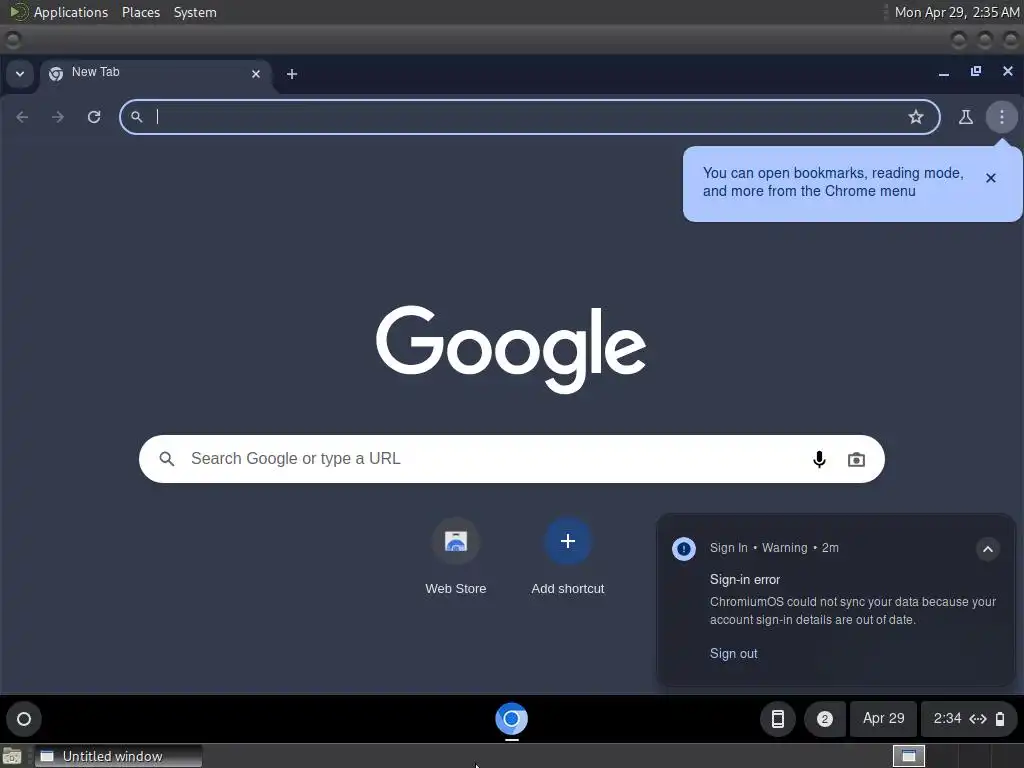Image resolution: width=1024 pixels, height=768 pixels.
Task: Go back to previous page
Action: pos(22,117)
